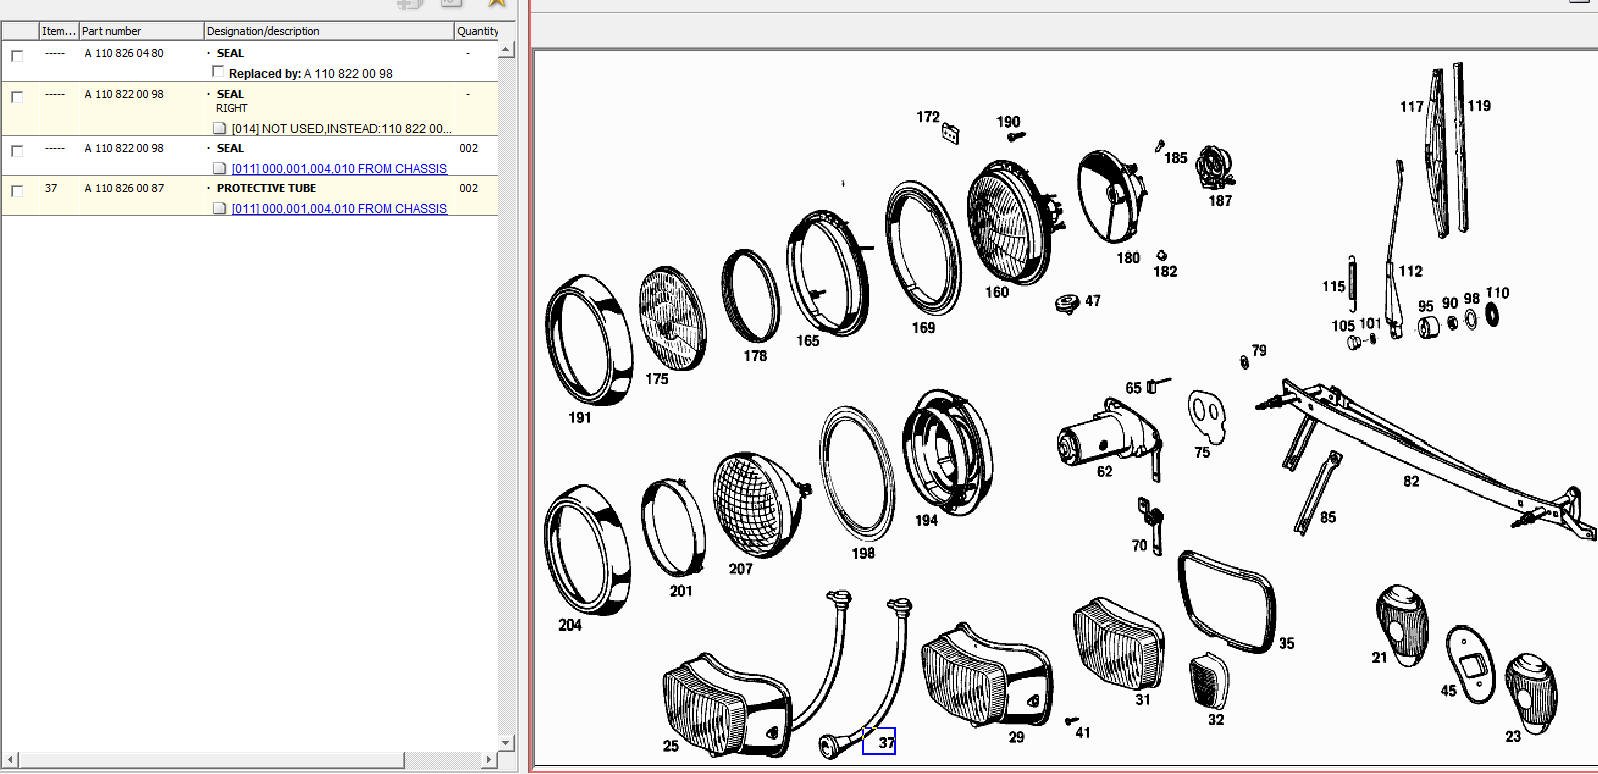Click callout 198 below the sealing ring
The image size is (1598, 774).
click(862, 552)
